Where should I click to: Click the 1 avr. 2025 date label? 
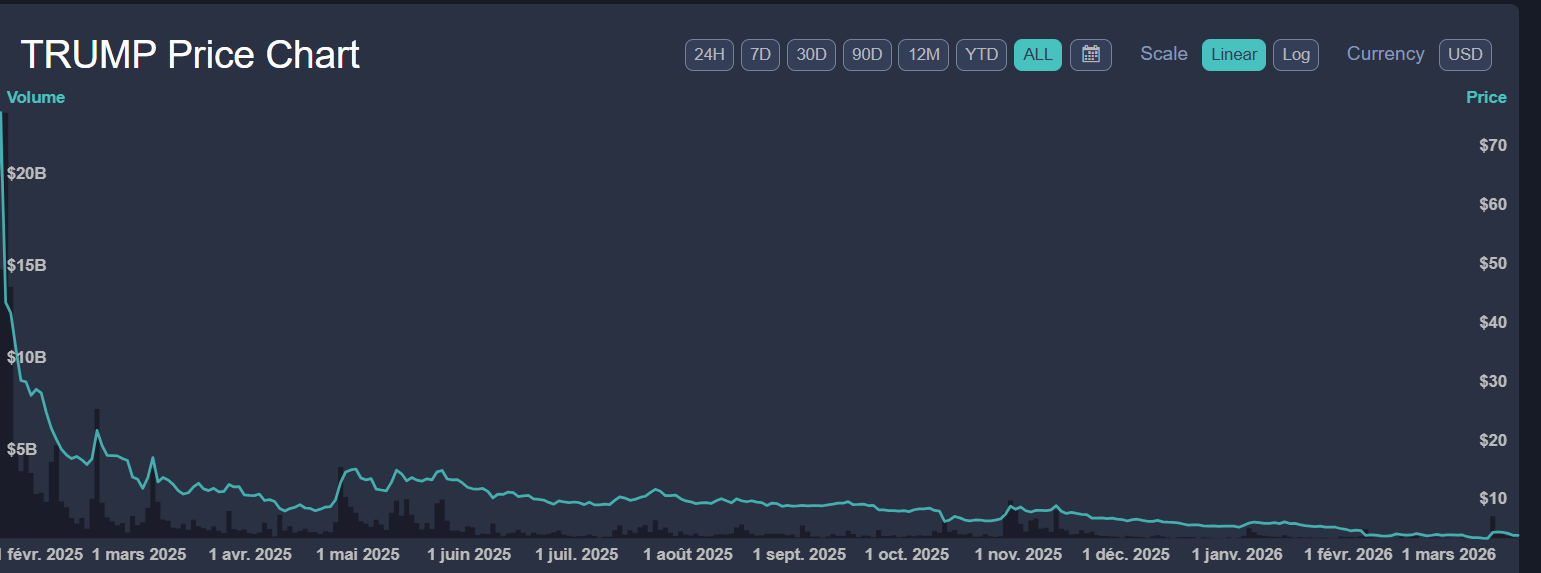click(250, 554)
